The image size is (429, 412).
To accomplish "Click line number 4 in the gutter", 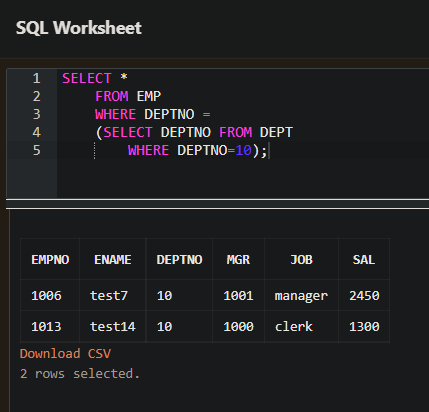I will 36,132.
